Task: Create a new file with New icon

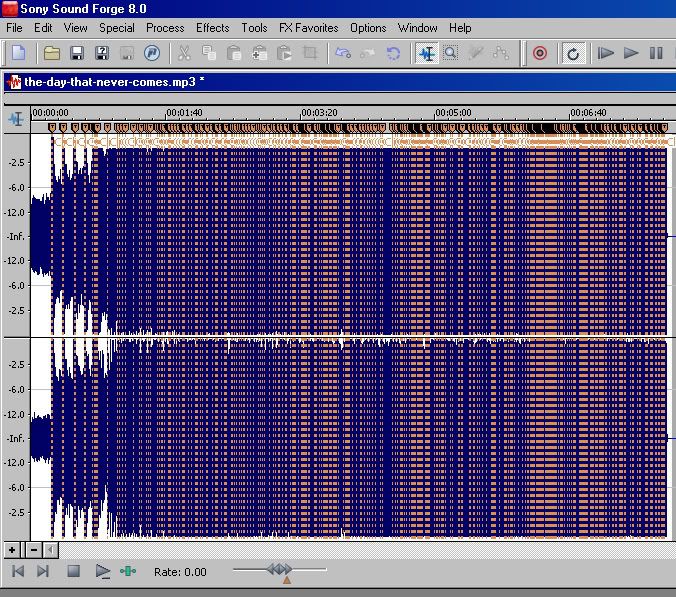Action: (19, 53)
